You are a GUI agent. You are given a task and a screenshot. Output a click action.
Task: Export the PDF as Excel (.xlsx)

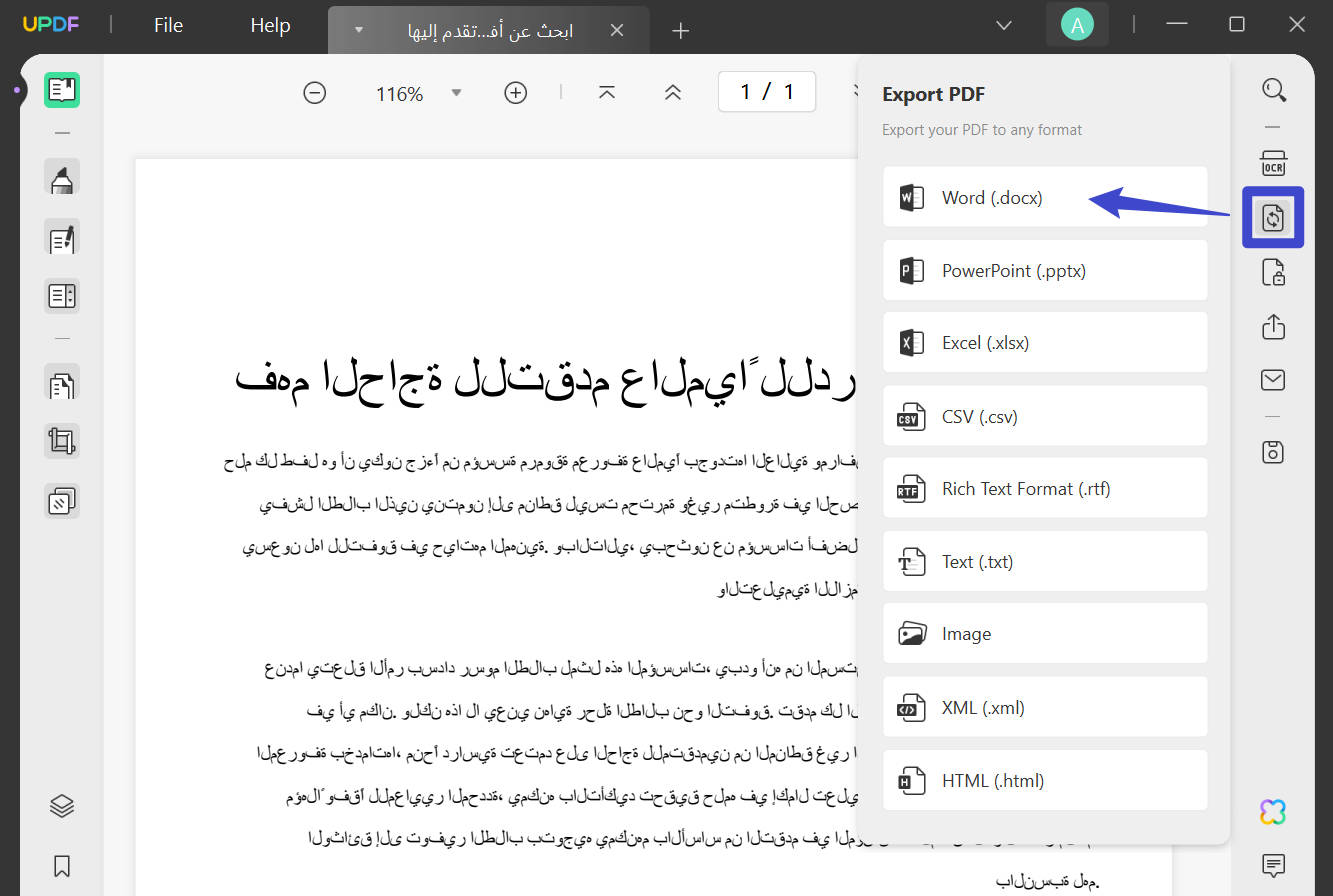[1045, 342]
